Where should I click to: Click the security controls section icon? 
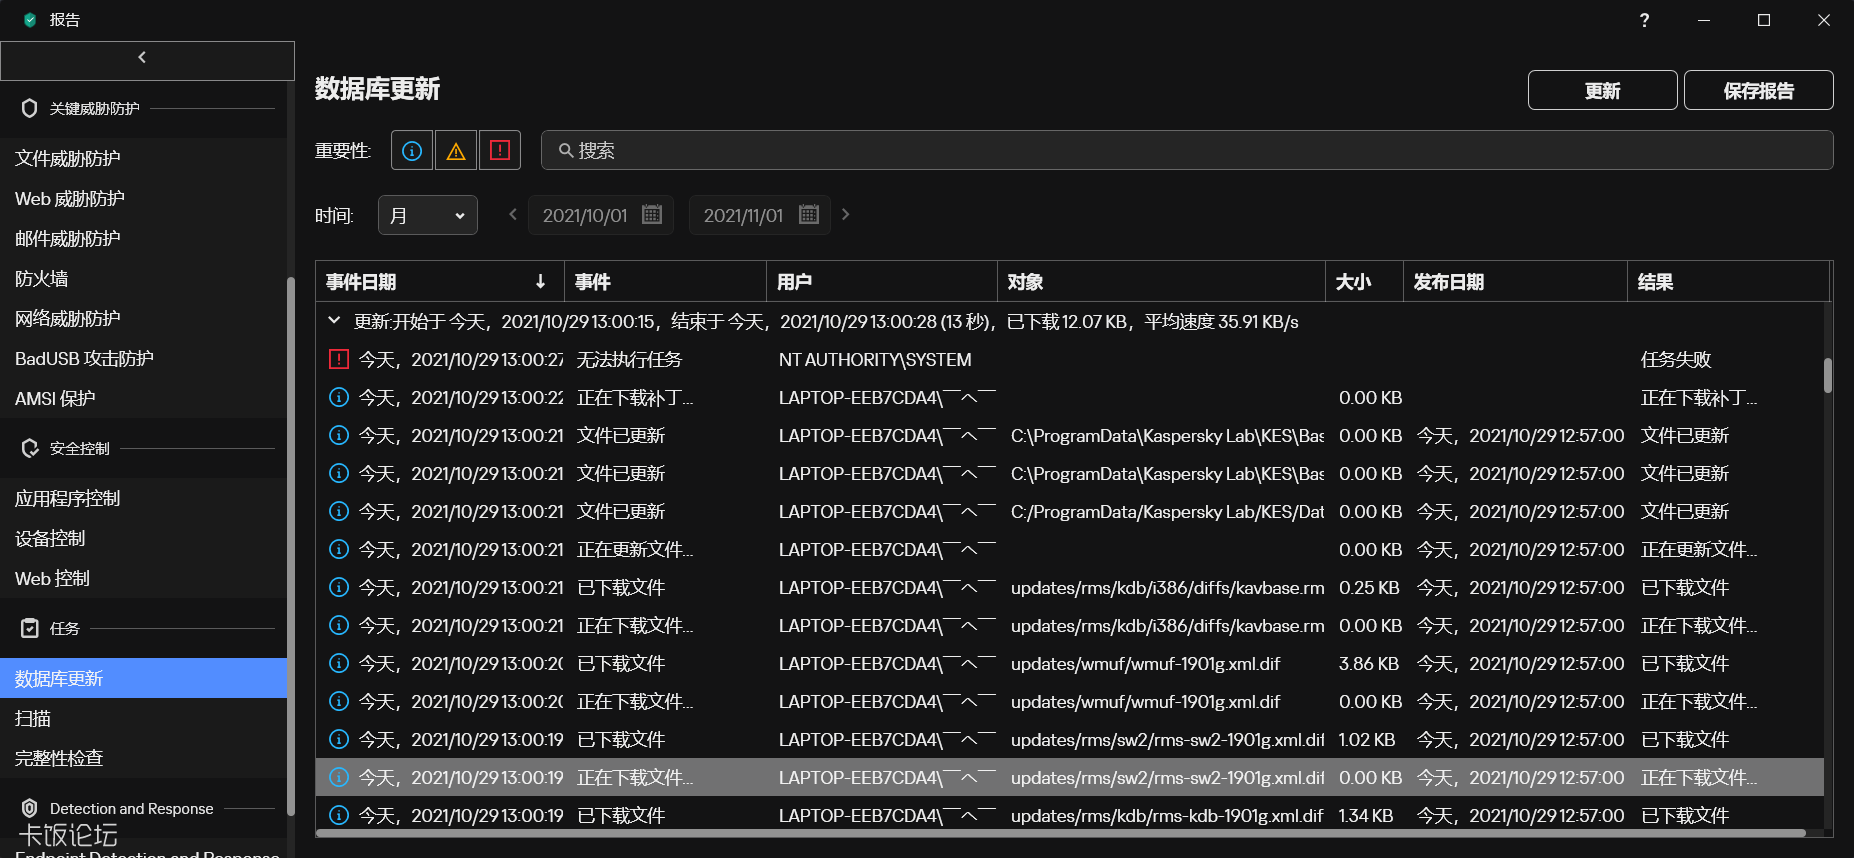(29, 448)
